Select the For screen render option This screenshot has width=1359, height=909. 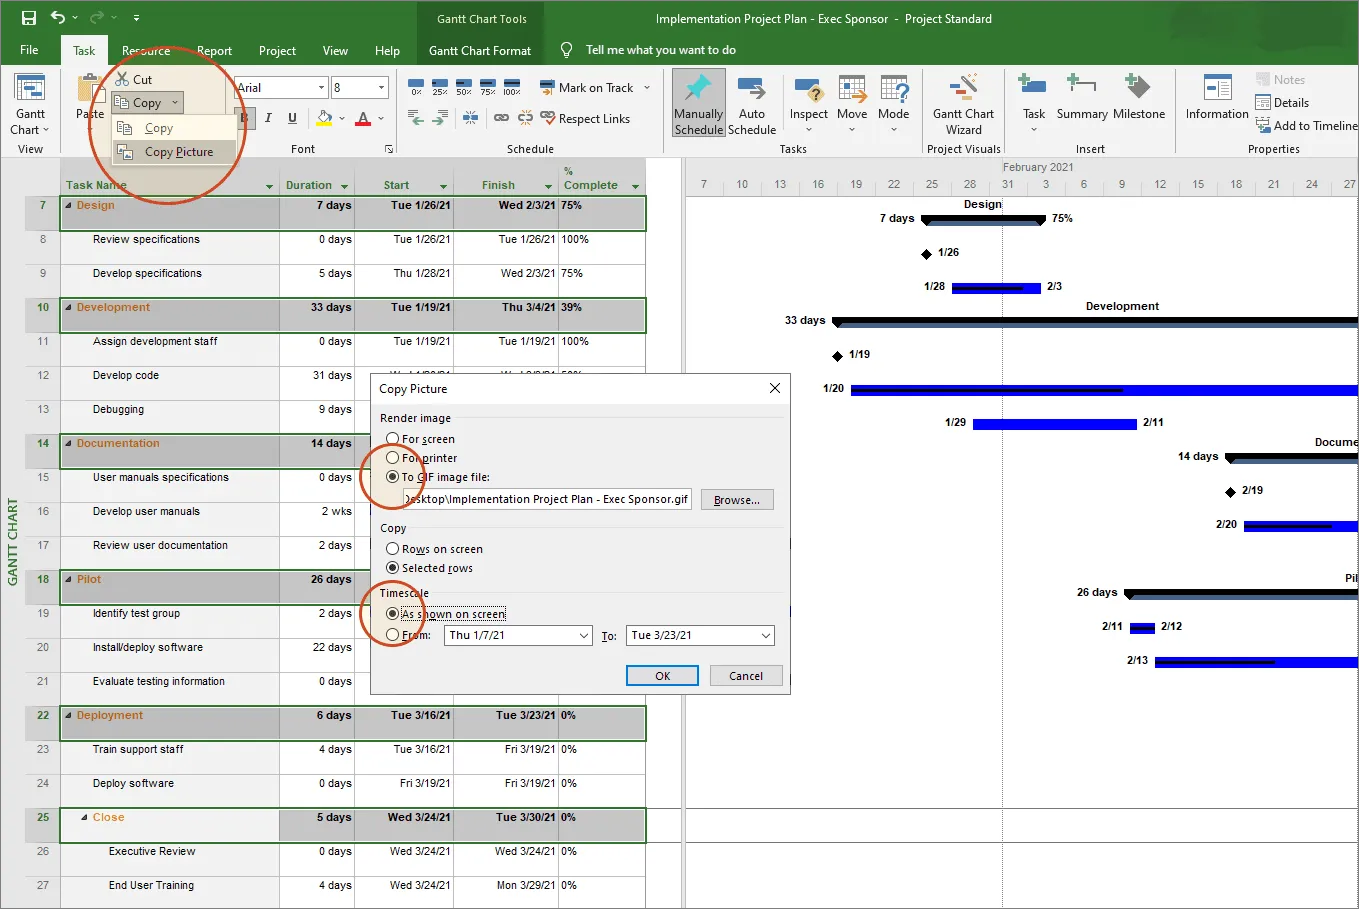(x=393, y=439)
